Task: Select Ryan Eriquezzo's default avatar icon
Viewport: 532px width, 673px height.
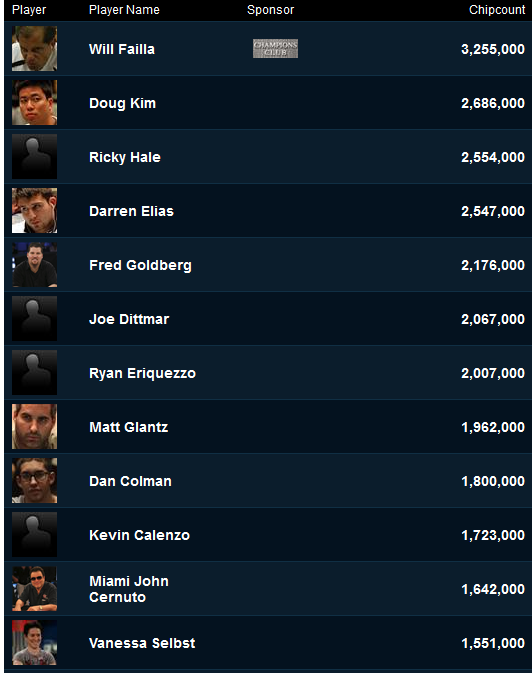Action: click(x=34, y=373)
